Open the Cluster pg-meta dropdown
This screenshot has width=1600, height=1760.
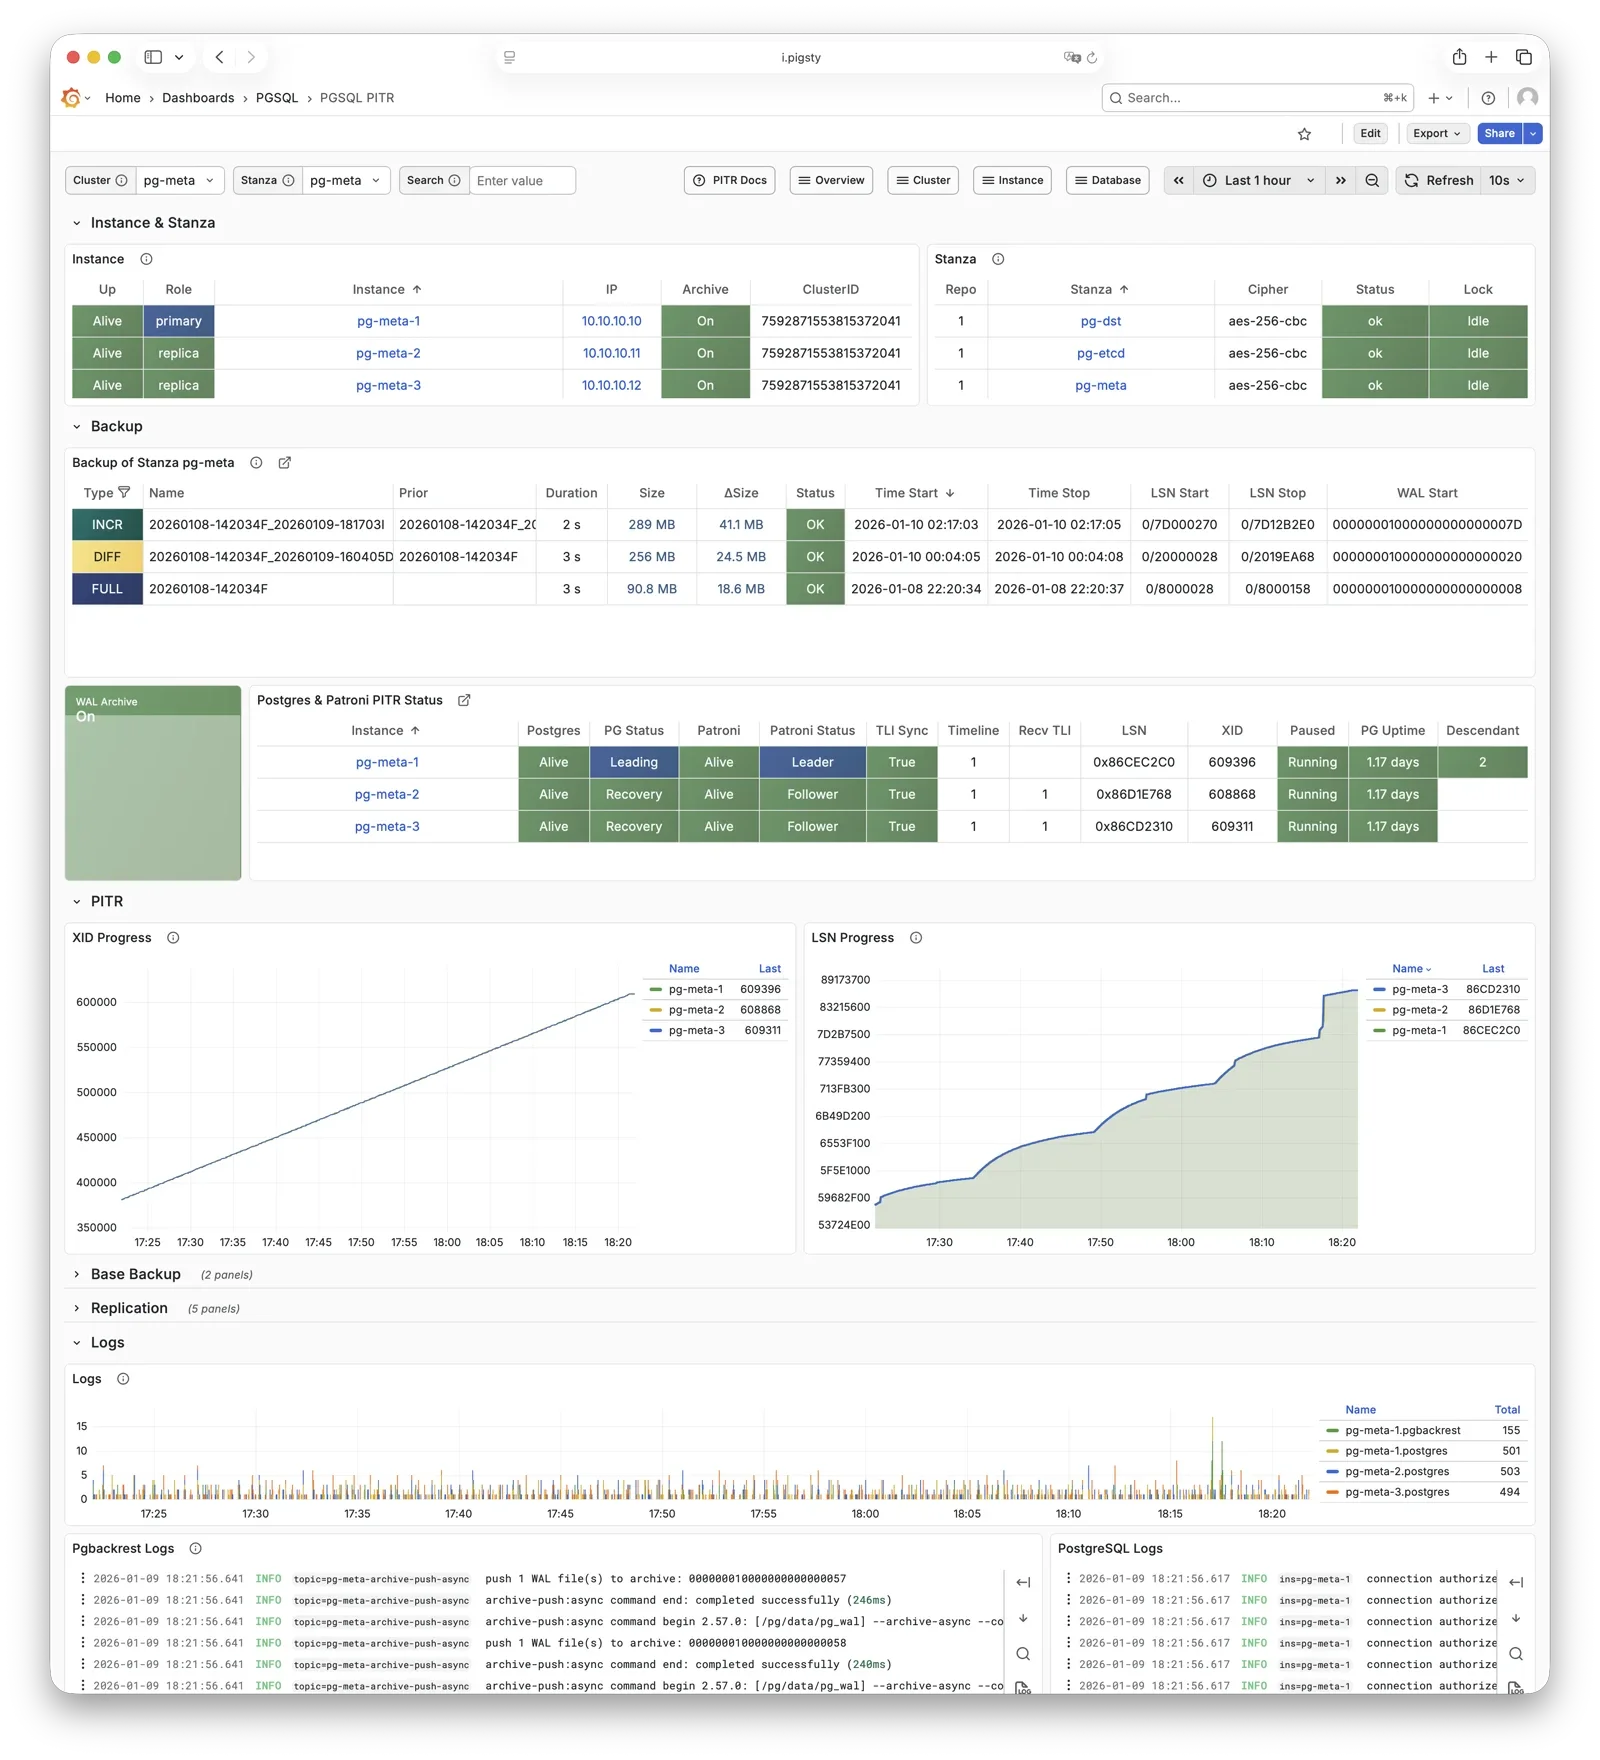pyautogui.click(x=179, y=181)
